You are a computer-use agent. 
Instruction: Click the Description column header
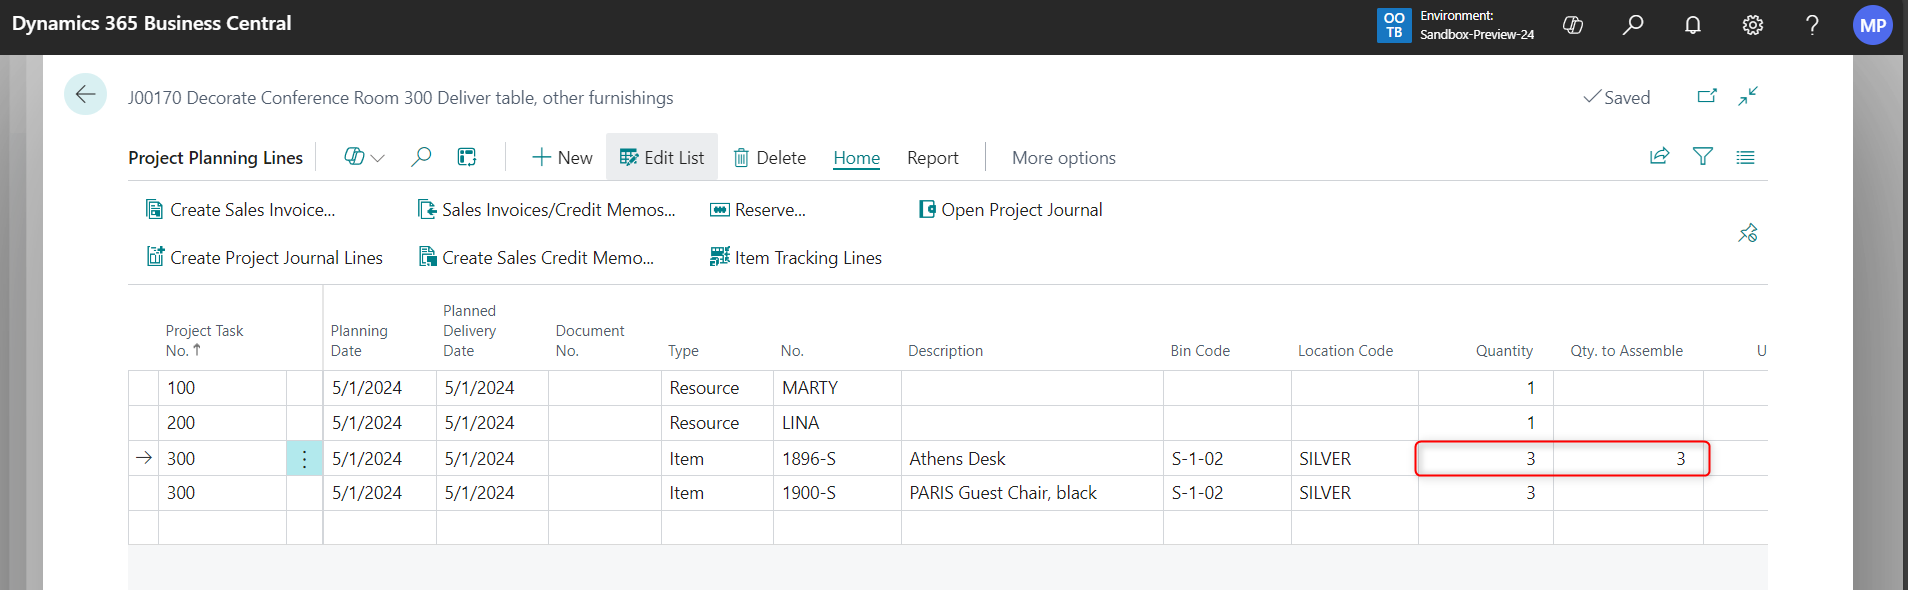point(945,350)
